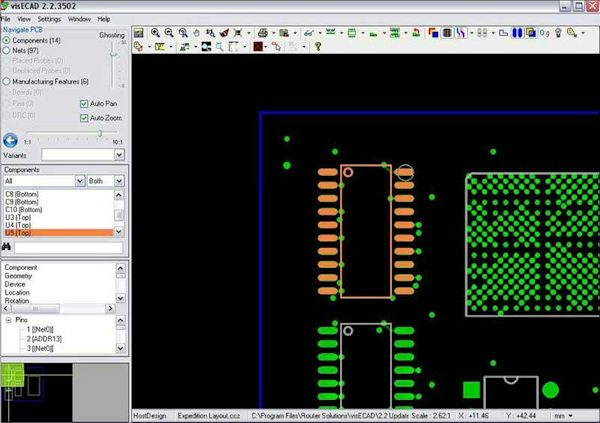The width and height of the screenshot is (600, 423).
Task: Open the File menu
Action: 6,19
